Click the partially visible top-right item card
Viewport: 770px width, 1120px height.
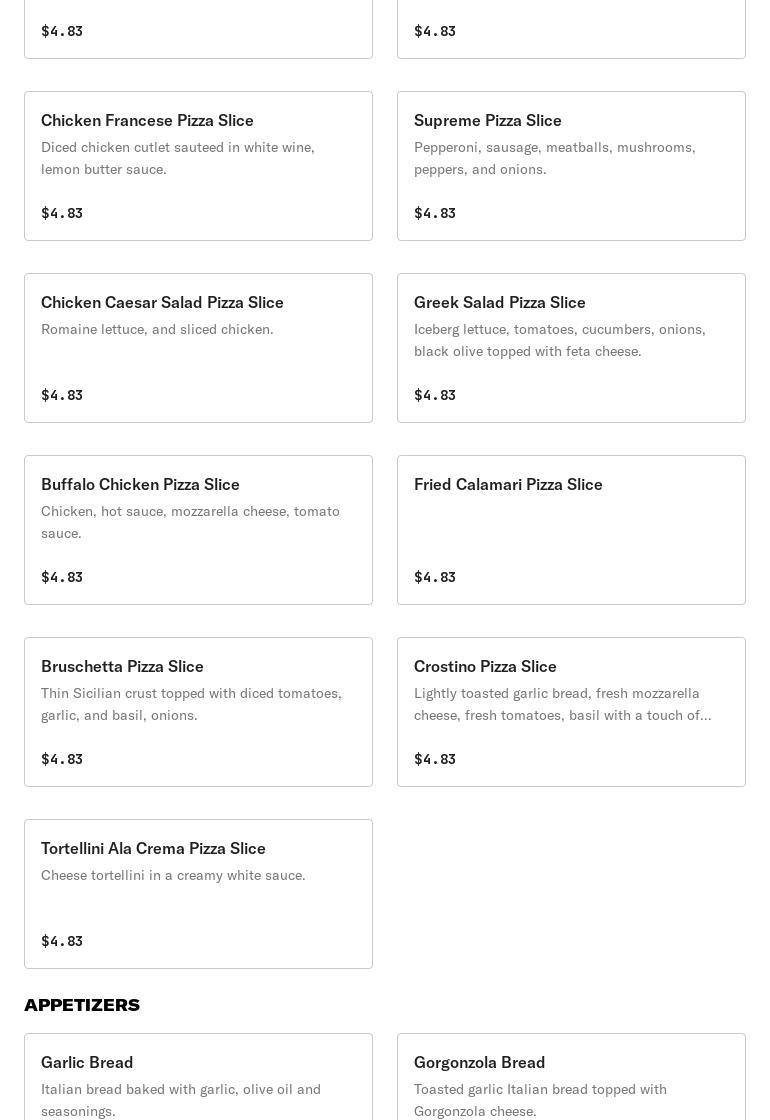(x=571, y=29)
